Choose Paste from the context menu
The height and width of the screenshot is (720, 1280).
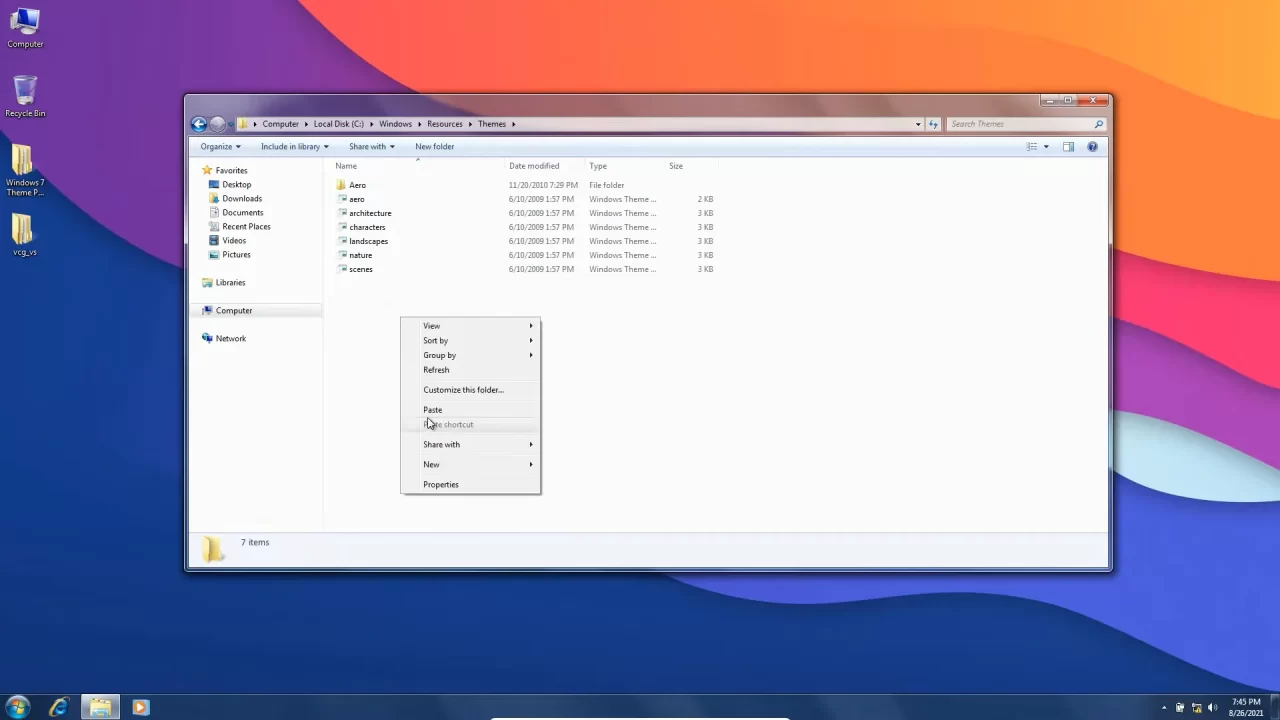coord(470,410)
